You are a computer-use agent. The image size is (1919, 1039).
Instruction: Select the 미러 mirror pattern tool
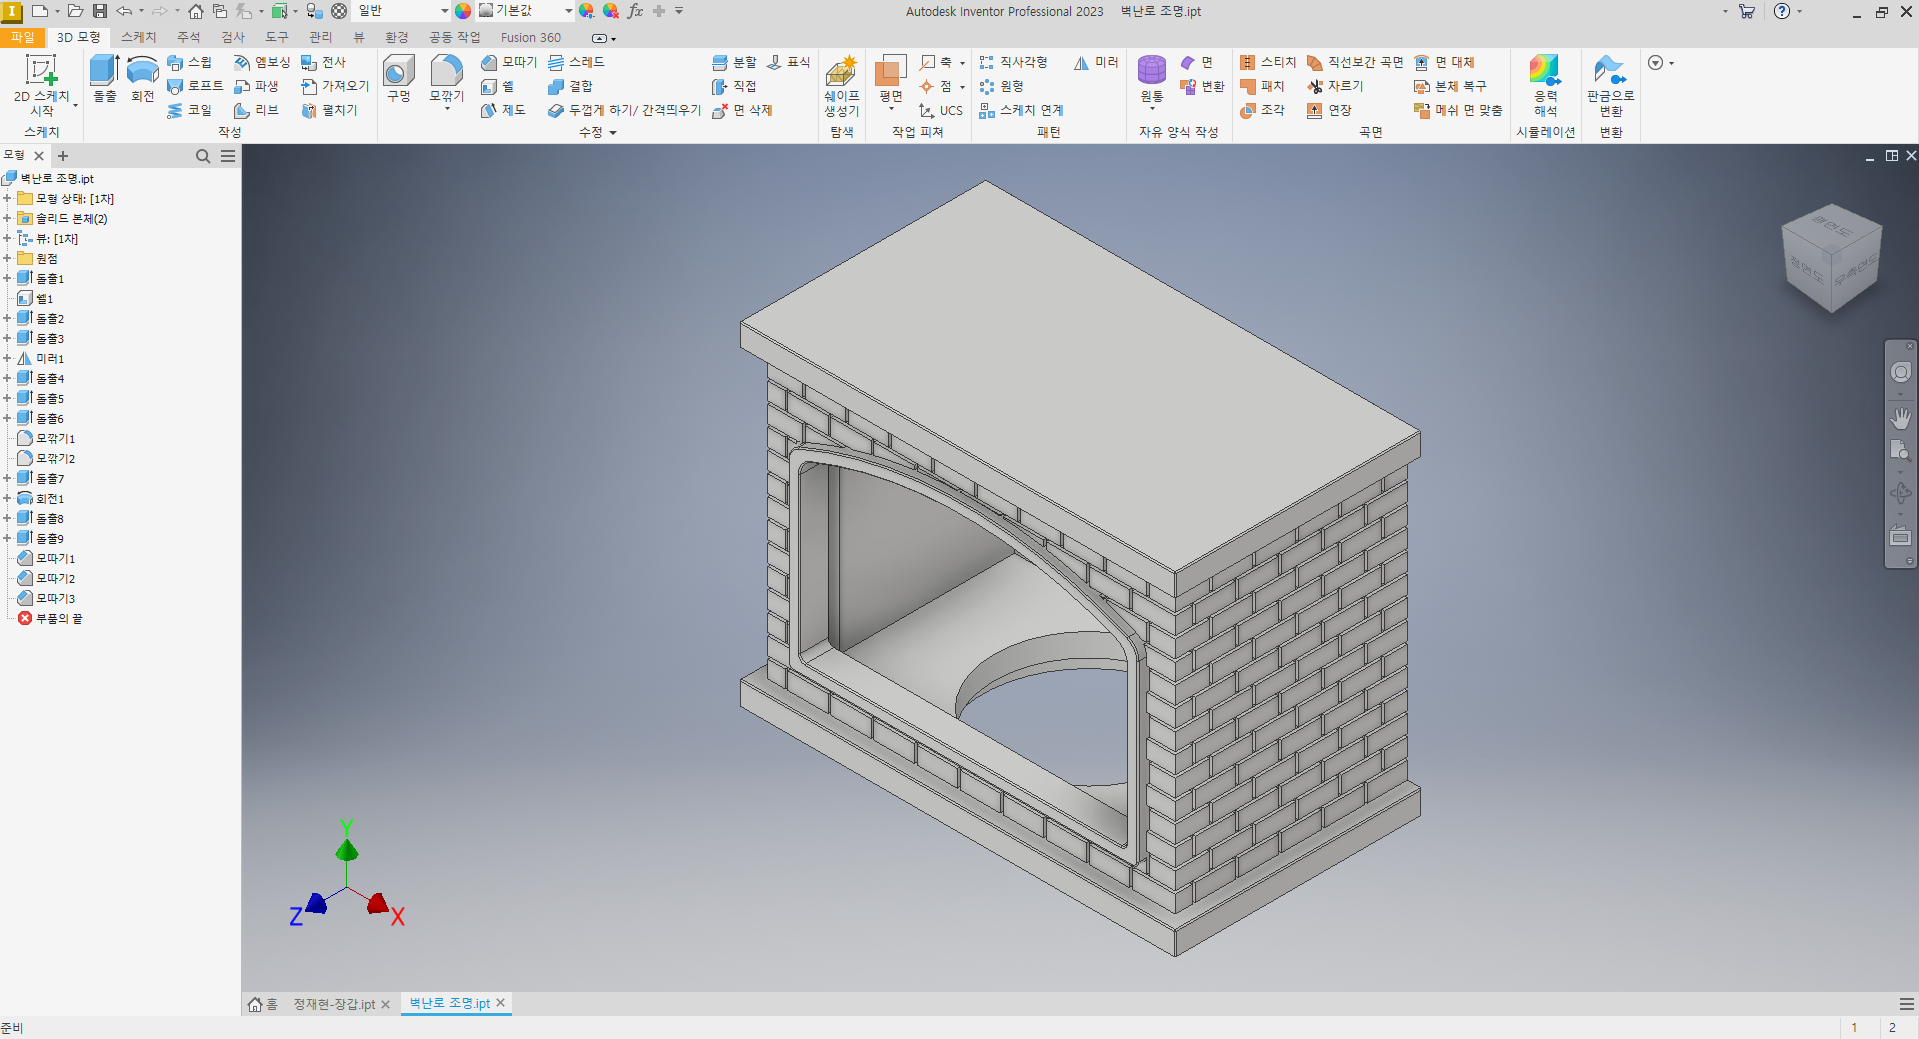click(1096, 62)
